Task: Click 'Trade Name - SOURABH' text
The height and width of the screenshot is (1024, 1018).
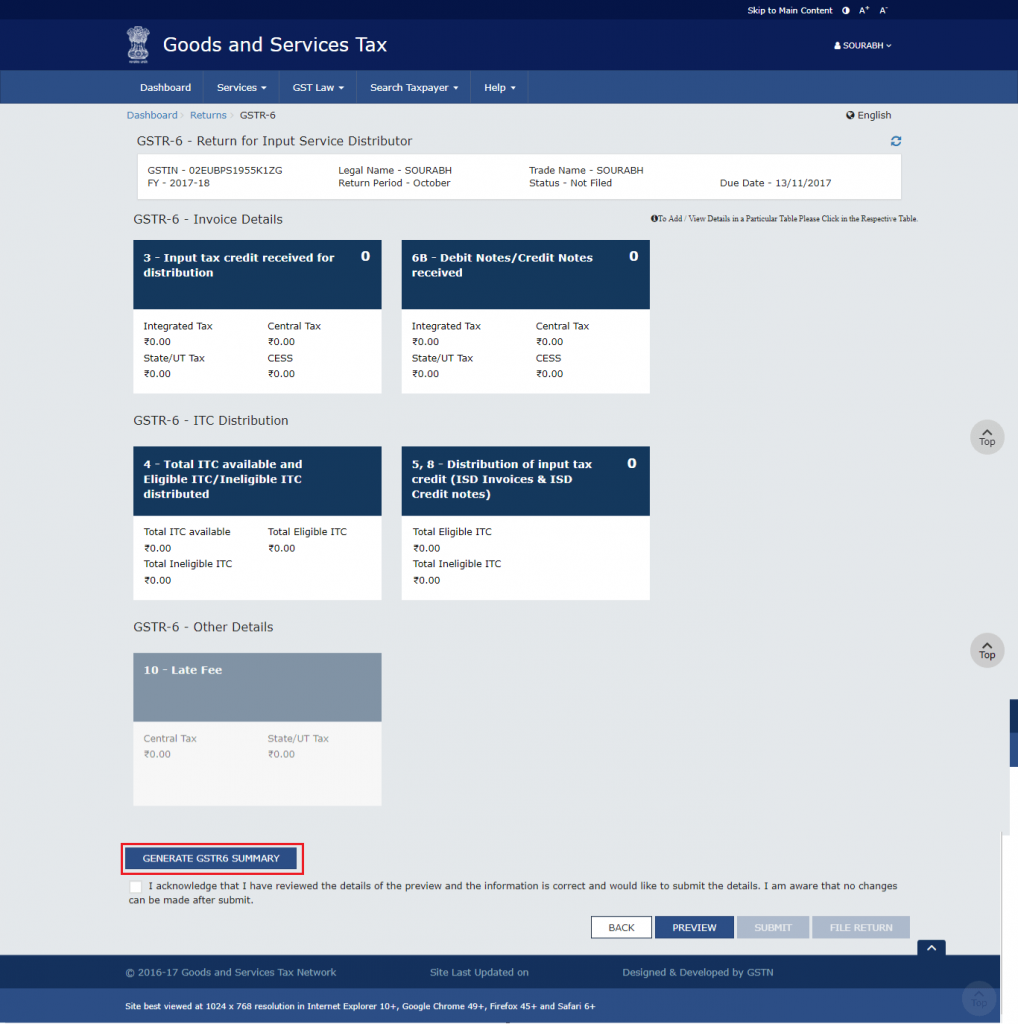Action: 586,170
